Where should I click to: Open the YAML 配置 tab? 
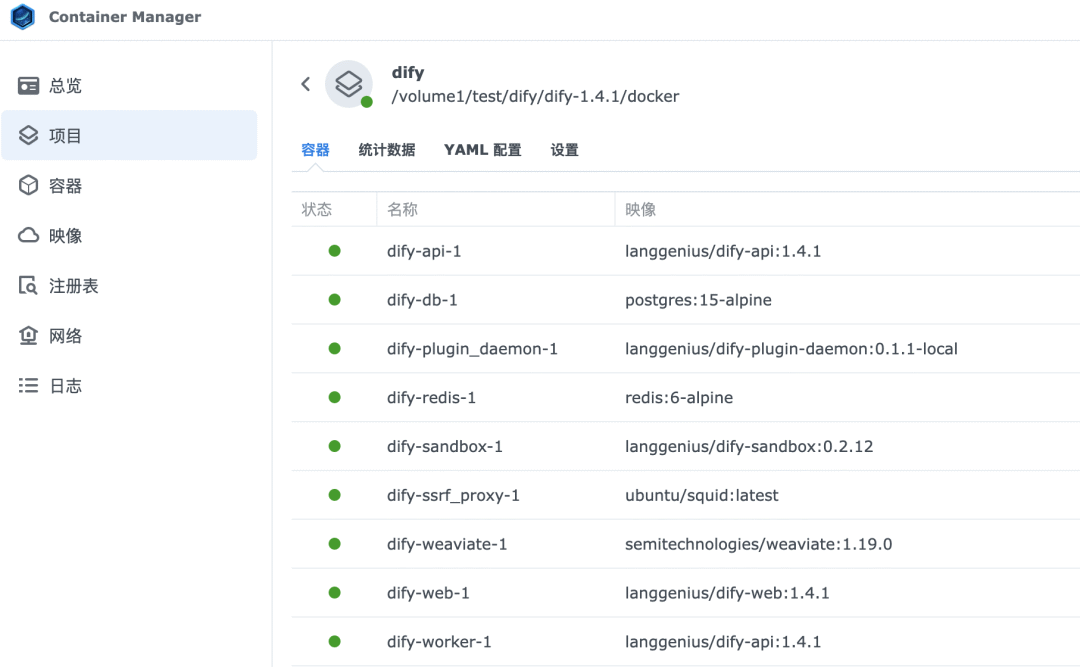pyautogui.click(x=482, y=150)
